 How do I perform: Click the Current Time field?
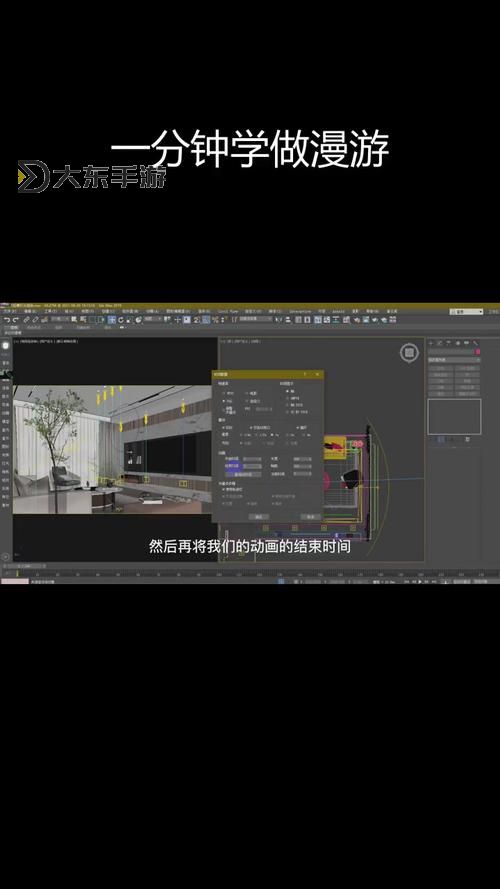click(x=302, y=474)
